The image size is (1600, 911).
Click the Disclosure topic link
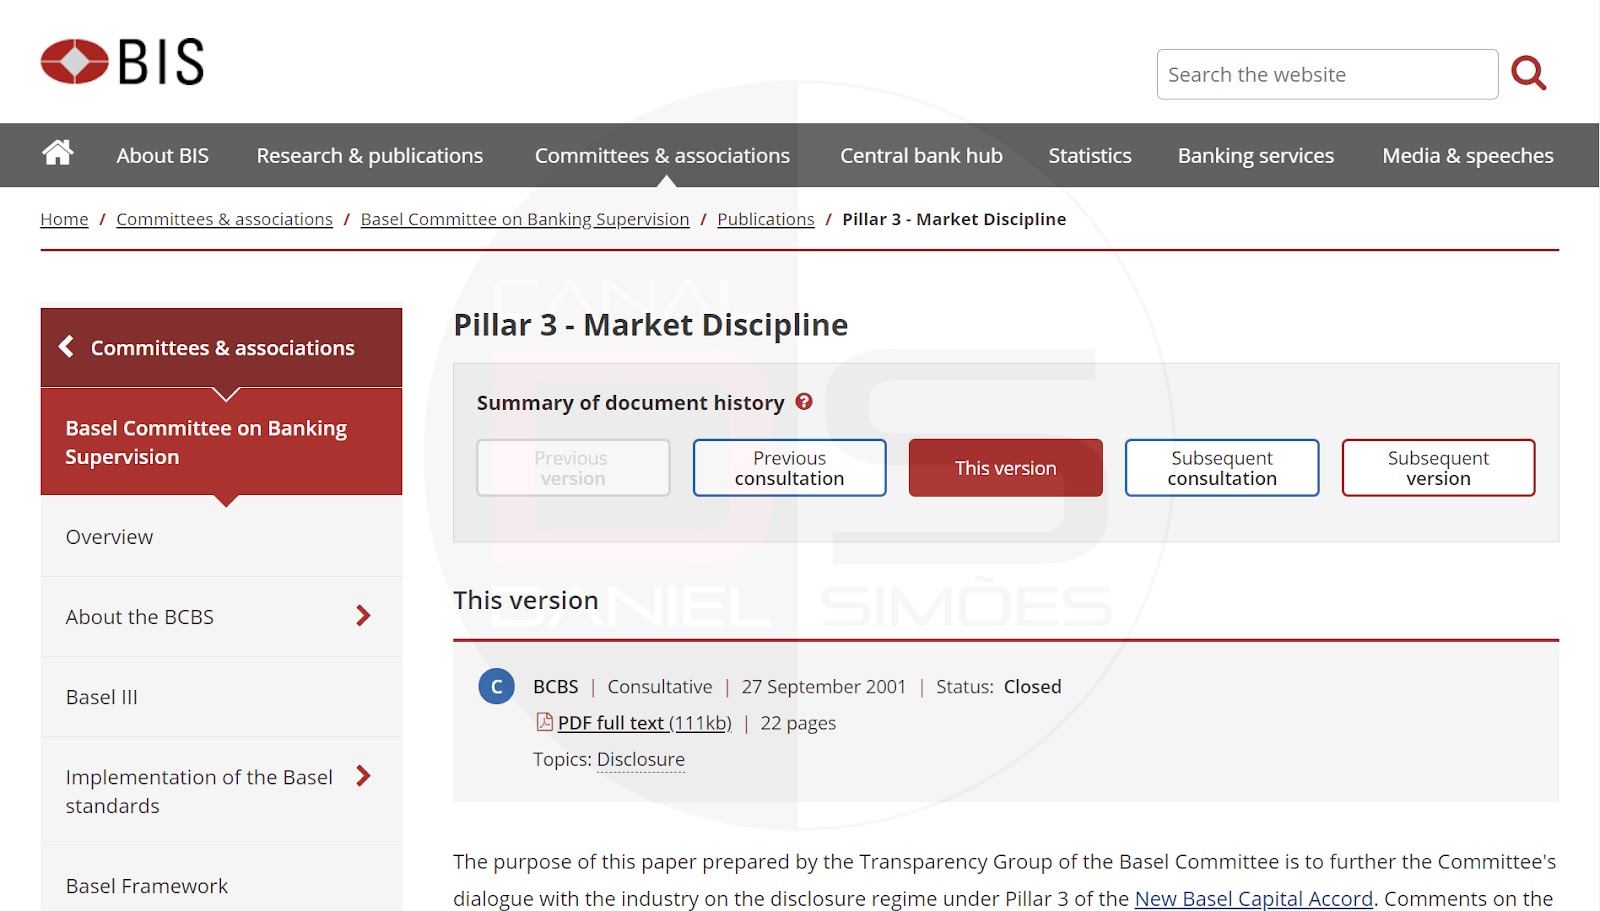(641, 759)
